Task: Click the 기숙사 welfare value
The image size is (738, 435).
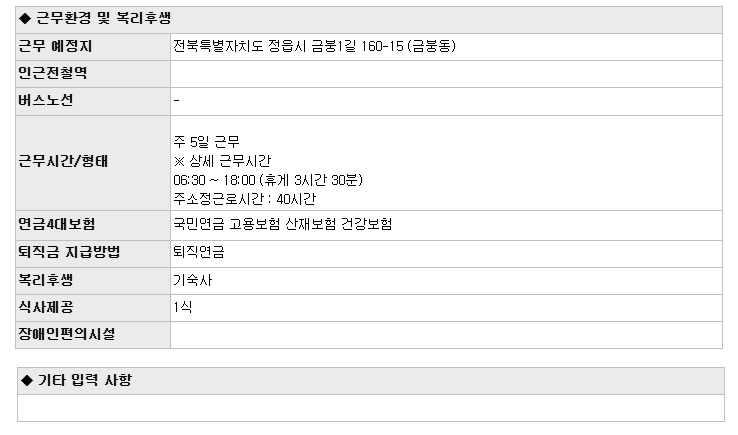Action: pos(193,280)
